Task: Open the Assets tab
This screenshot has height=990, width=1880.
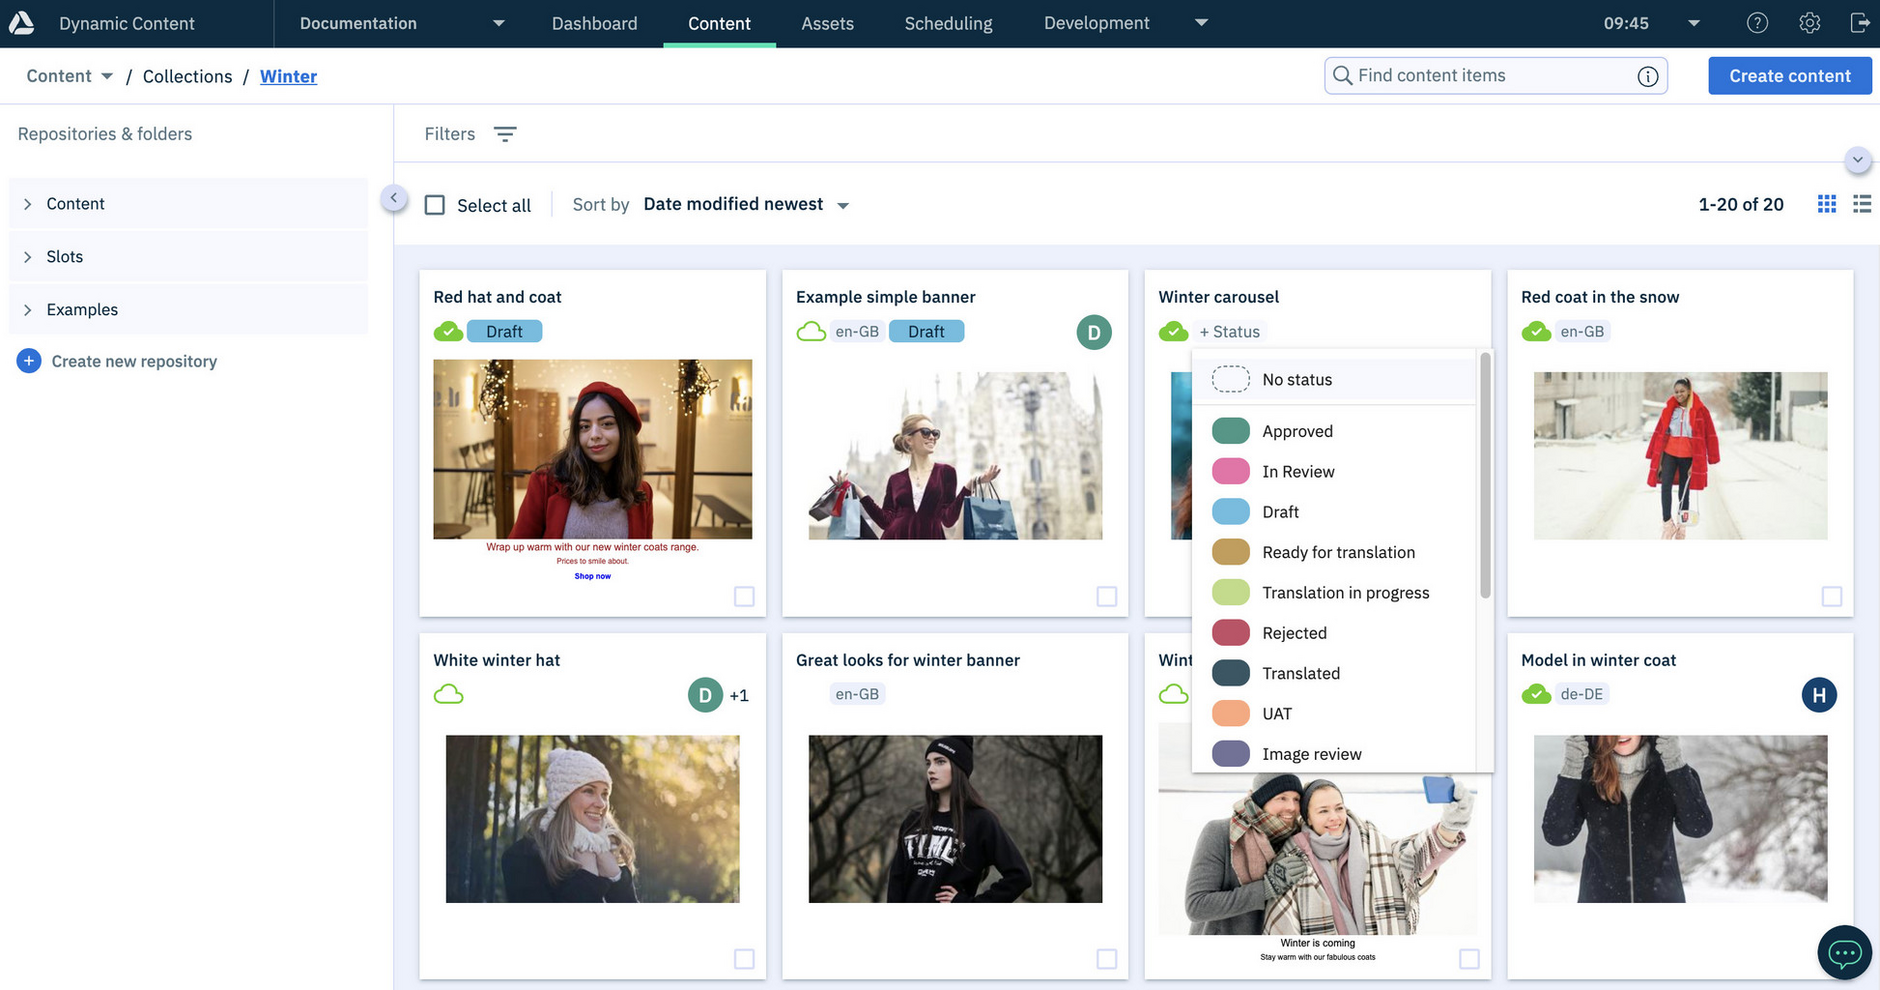Action: coord(827,23)
